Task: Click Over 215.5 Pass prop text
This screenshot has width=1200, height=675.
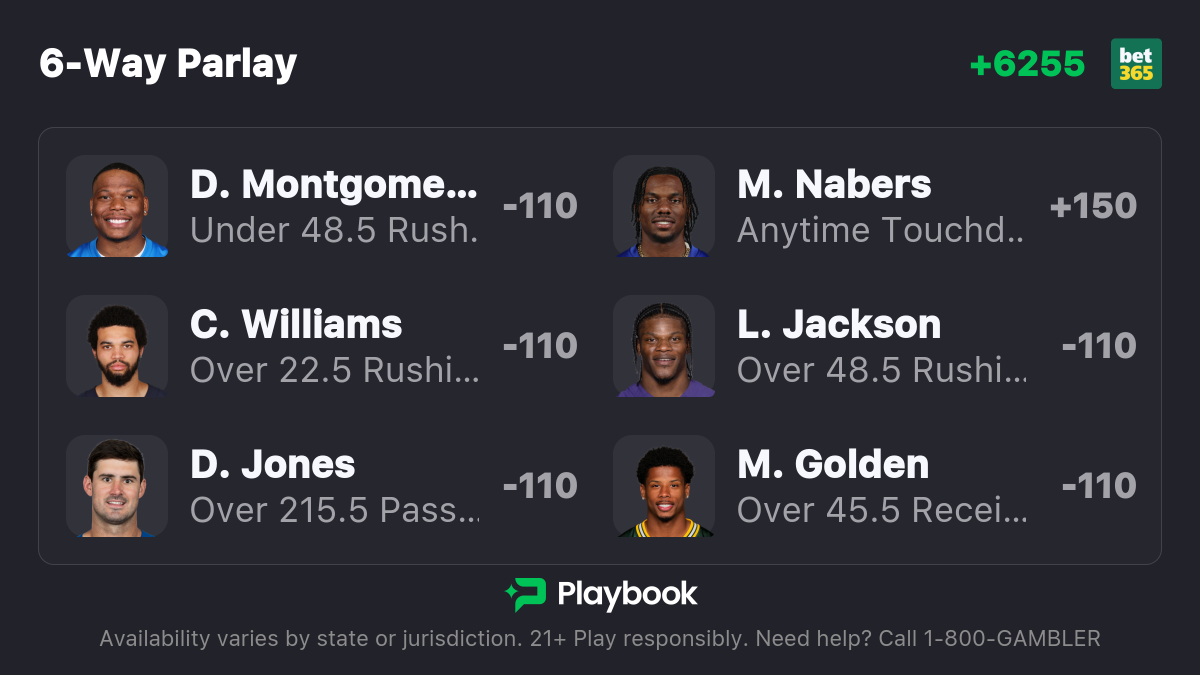Action: (334, 511)
